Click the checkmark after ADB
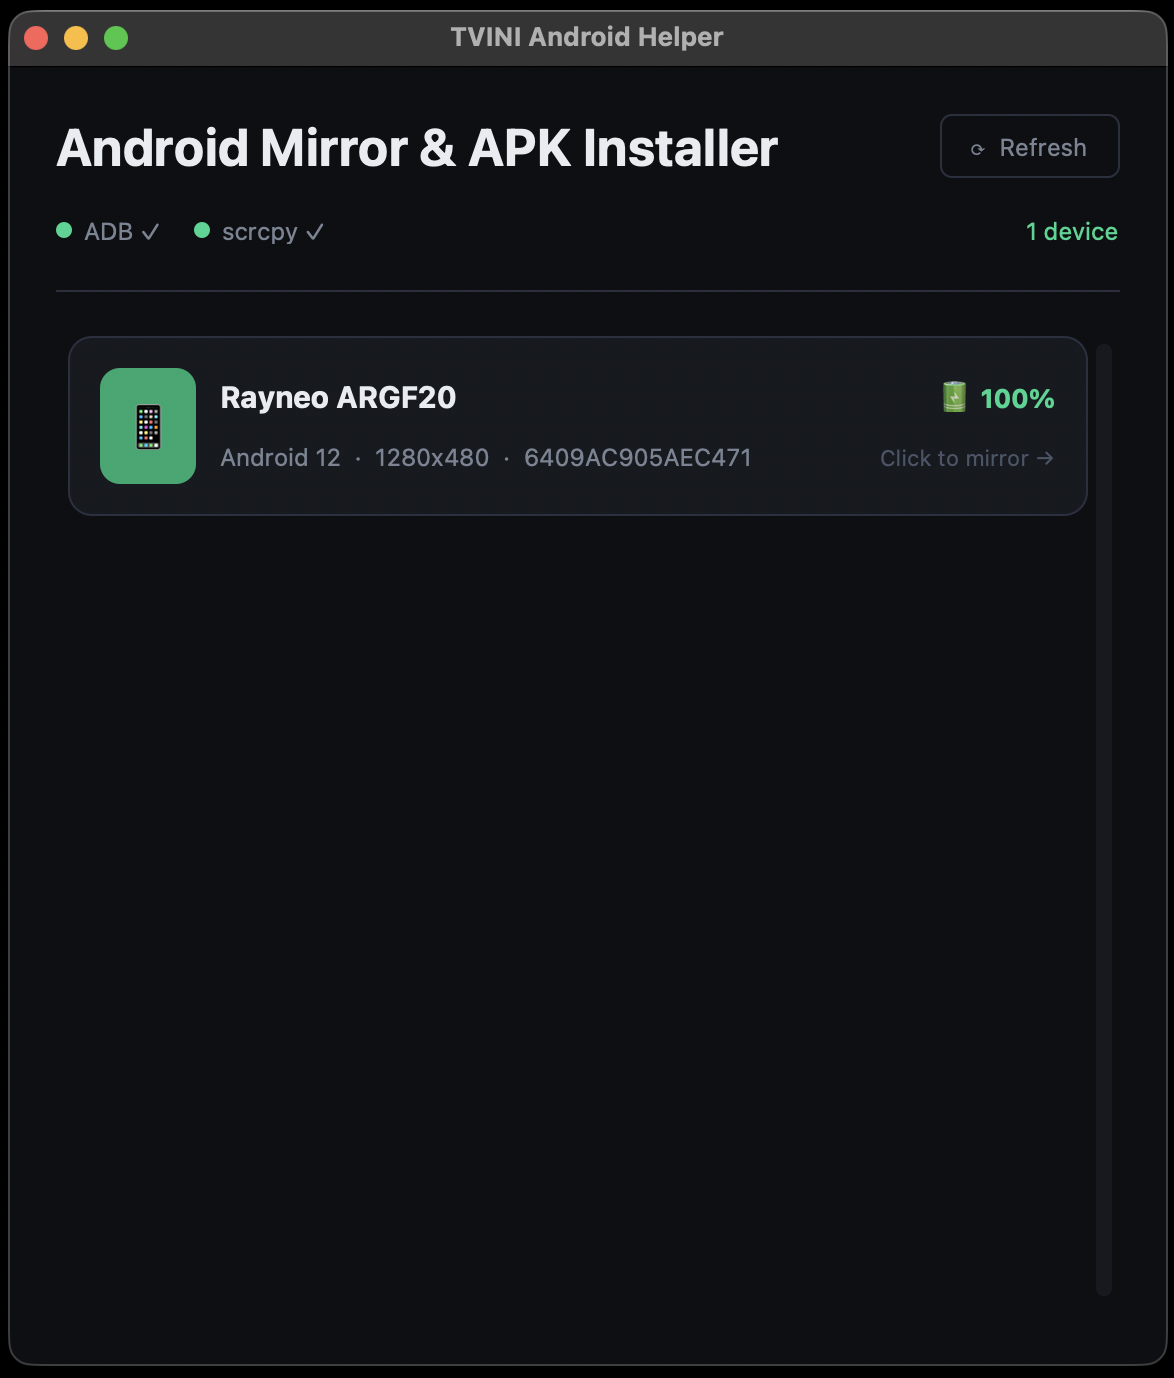Screen dimensions: 1174x1378 coord(150,232)
